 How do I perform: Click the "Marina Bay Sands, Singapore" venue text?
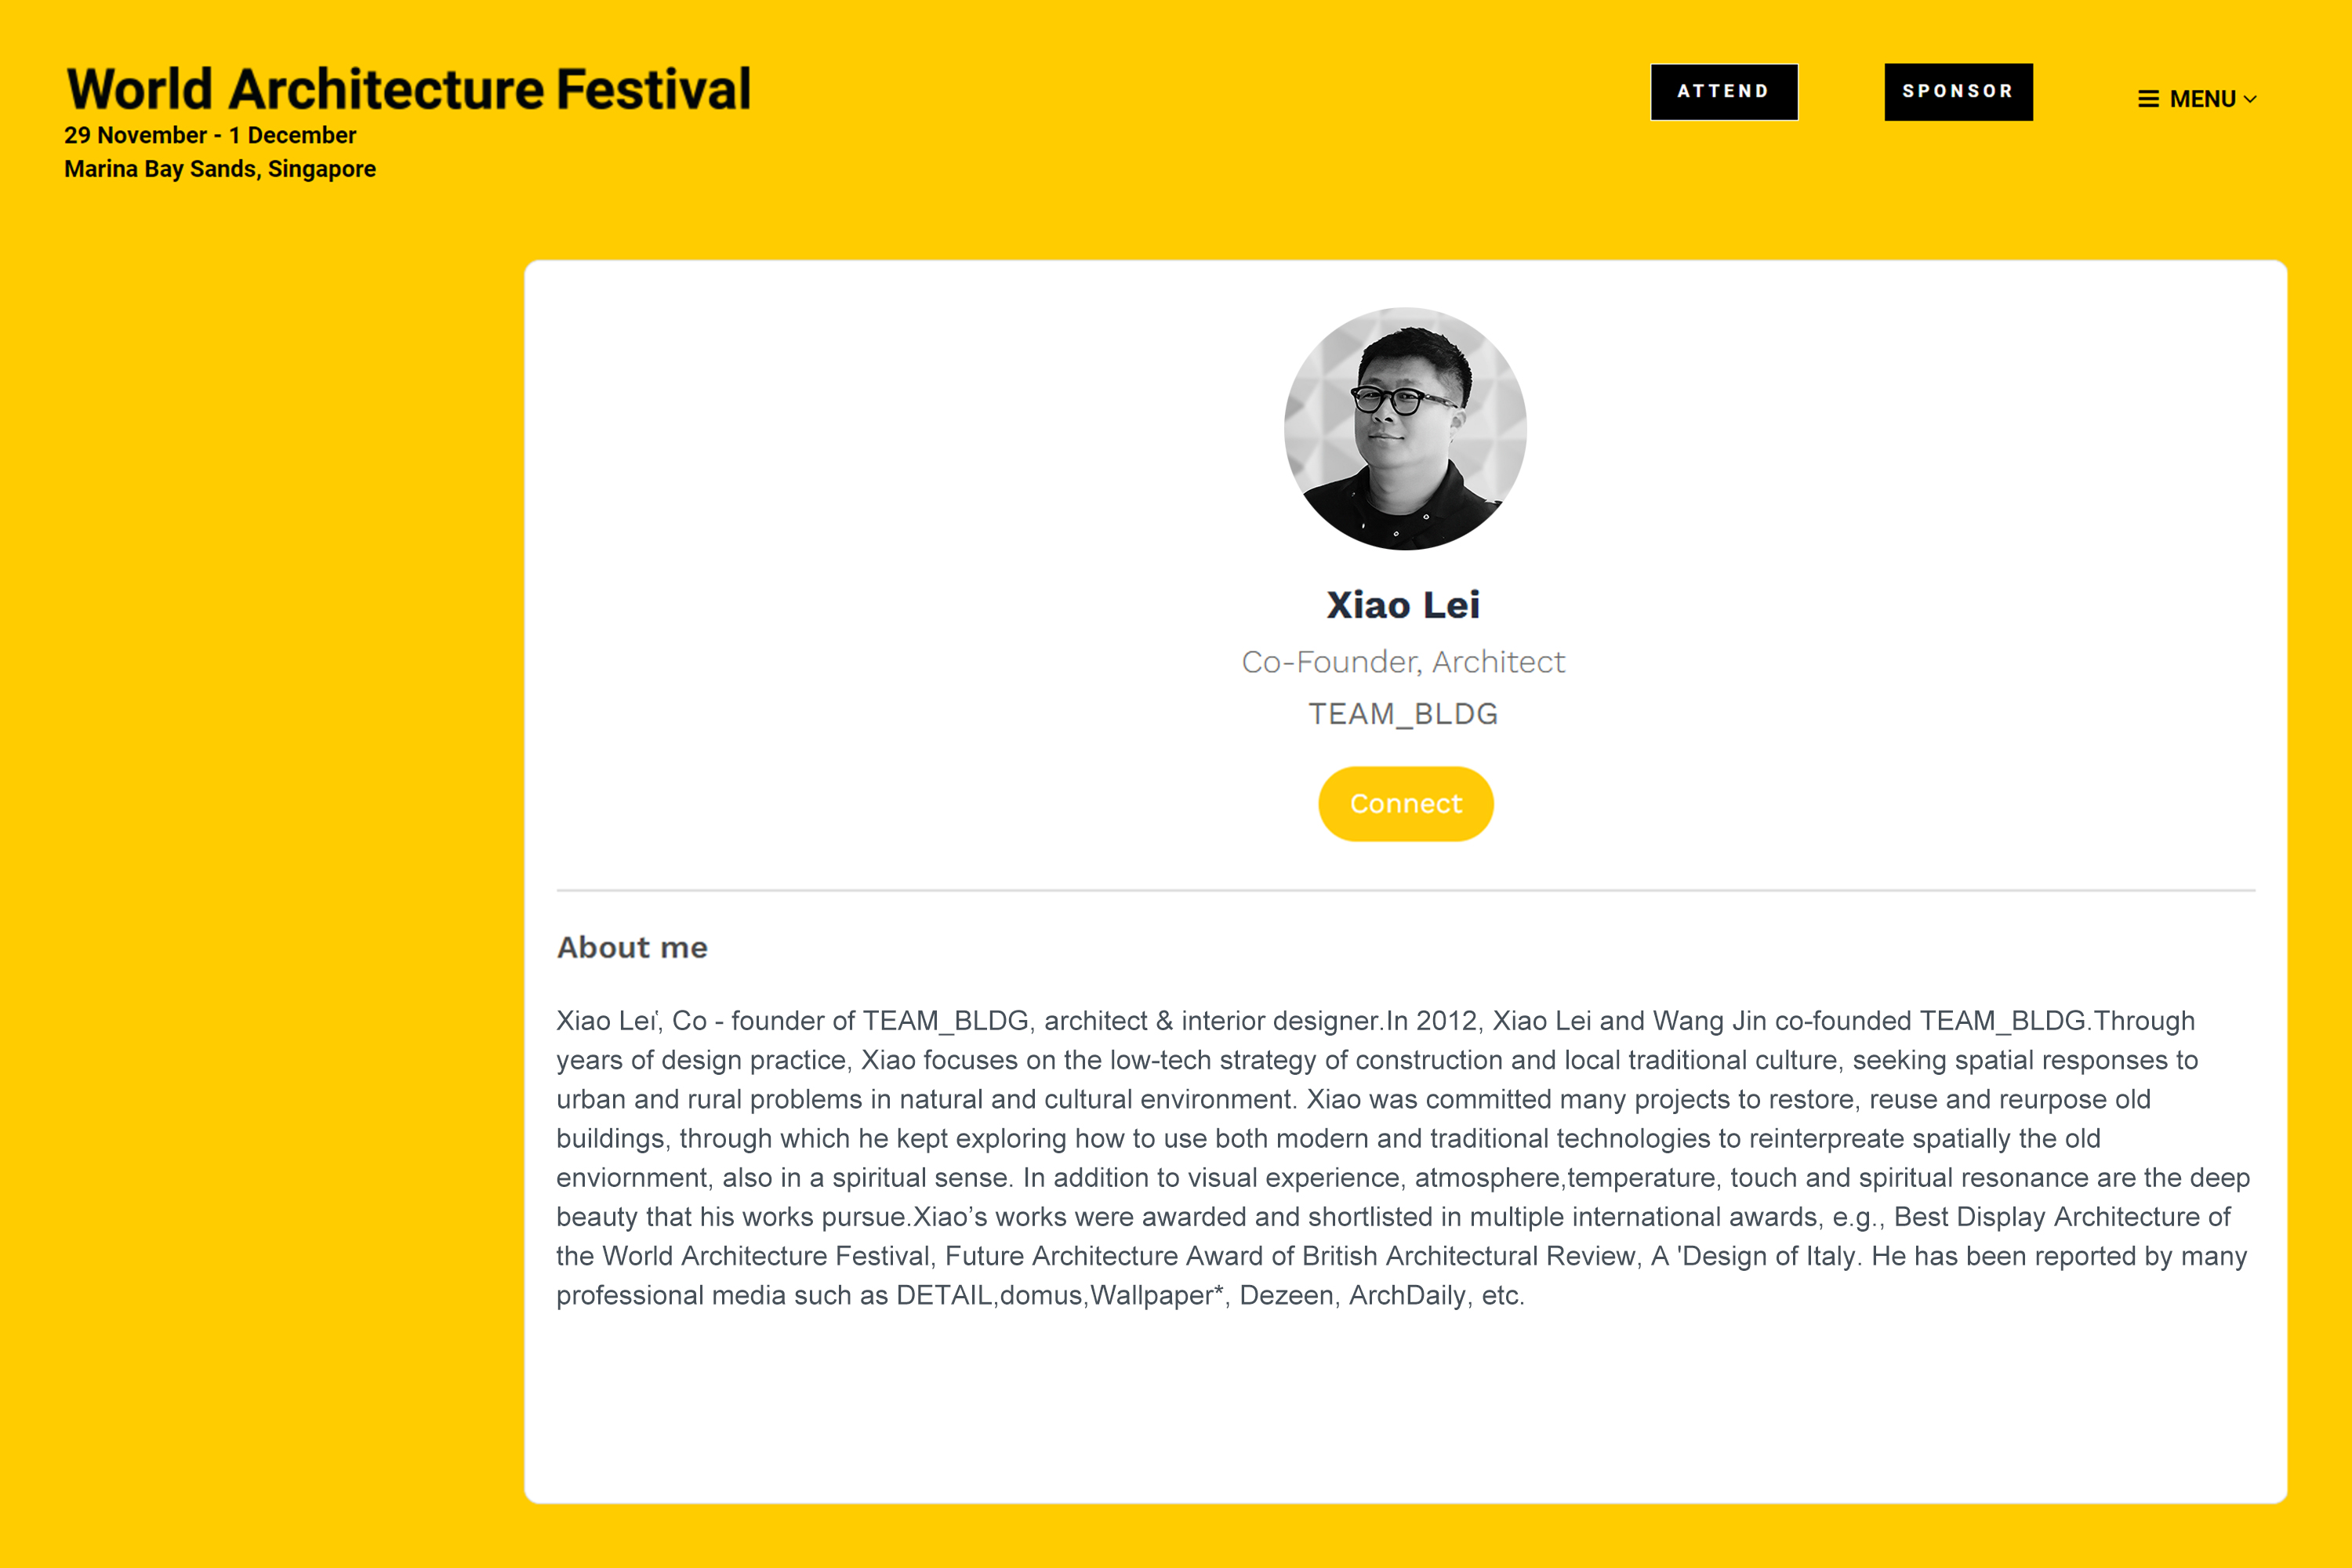[x=220, y=169]
